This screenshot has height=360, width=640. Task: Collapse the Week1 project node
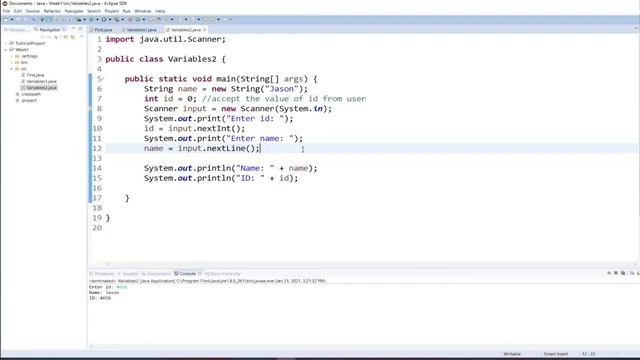tap(6, 49)
